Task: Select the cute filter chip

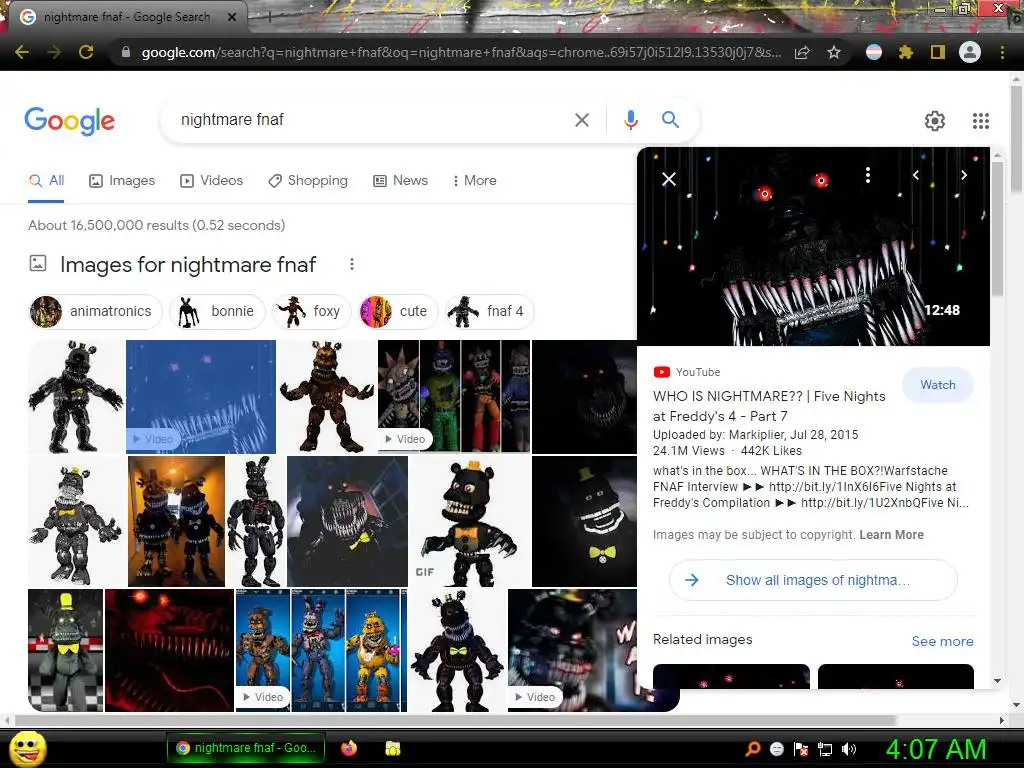Action: click(x=398, y=312)
